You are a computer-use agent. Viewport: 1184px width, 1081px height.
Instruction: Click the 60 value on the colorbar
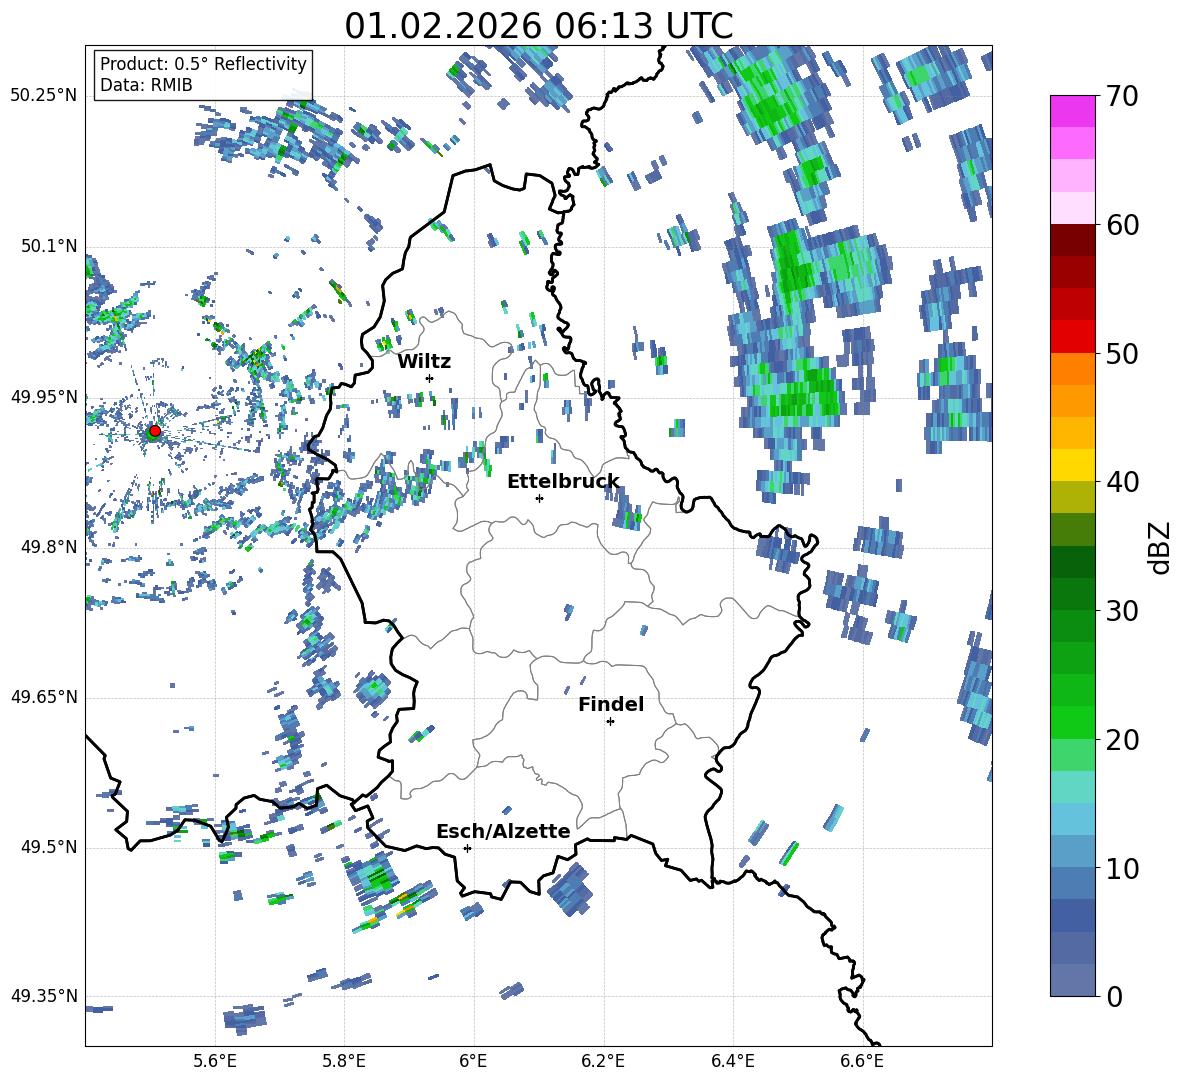pos(1122,224)
